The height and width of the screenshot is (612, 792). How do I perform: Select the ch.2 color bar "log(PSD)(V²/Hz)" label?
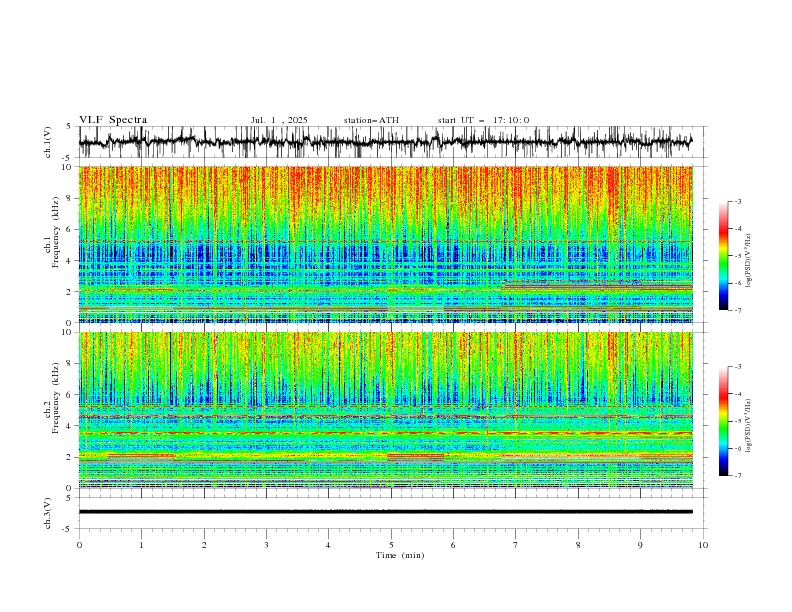point(748,426)
